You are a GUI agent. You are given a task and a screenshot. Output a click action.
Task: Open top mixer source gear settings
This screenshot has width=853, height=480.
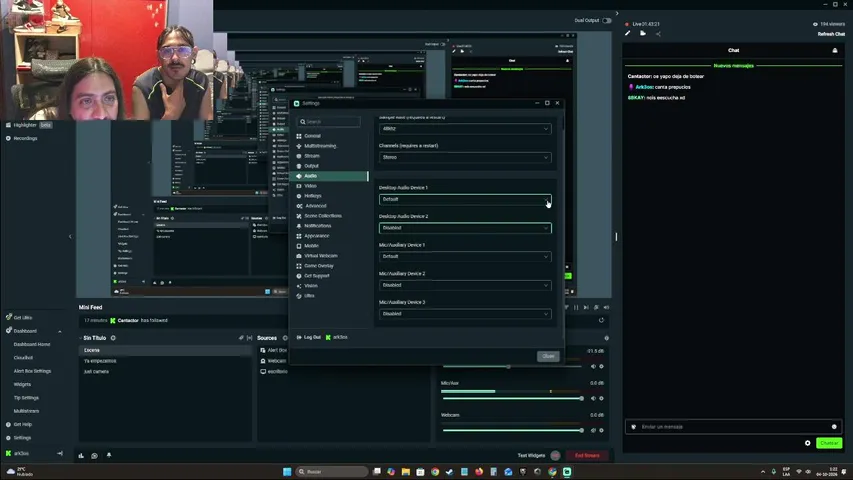(601, 366)
